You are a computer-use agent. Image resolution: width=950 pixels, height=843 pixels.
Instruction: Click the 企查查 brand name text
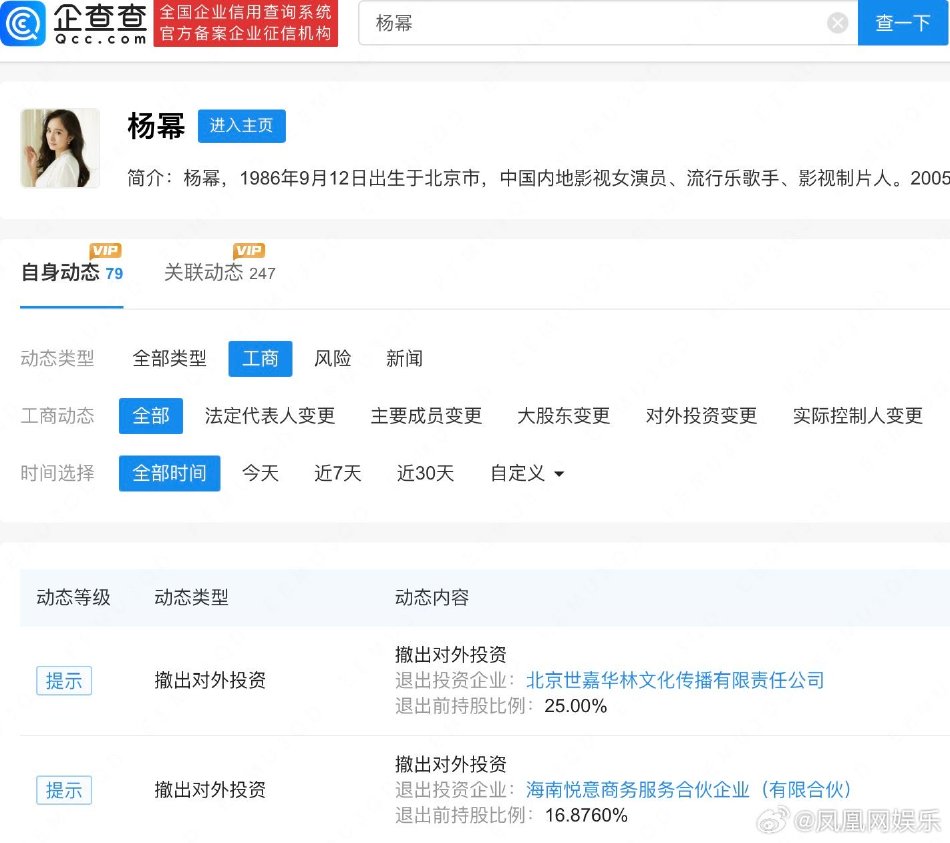pyautogui.click(x=101, y=18)
